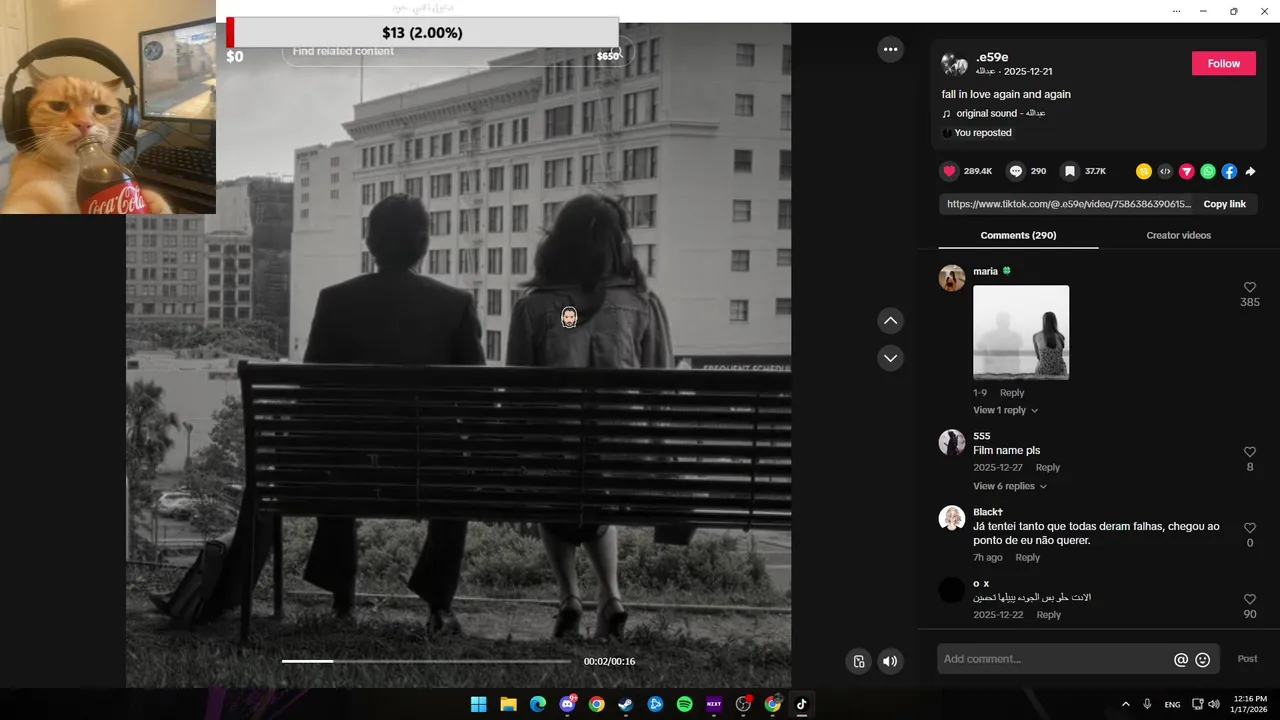Open the tray volume icon
1280x720 pixels.
pos(1214,704)
